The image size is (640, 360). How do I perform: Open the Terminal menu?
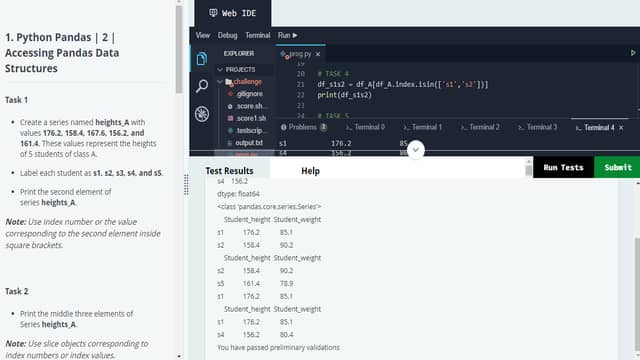coord(258,36)
